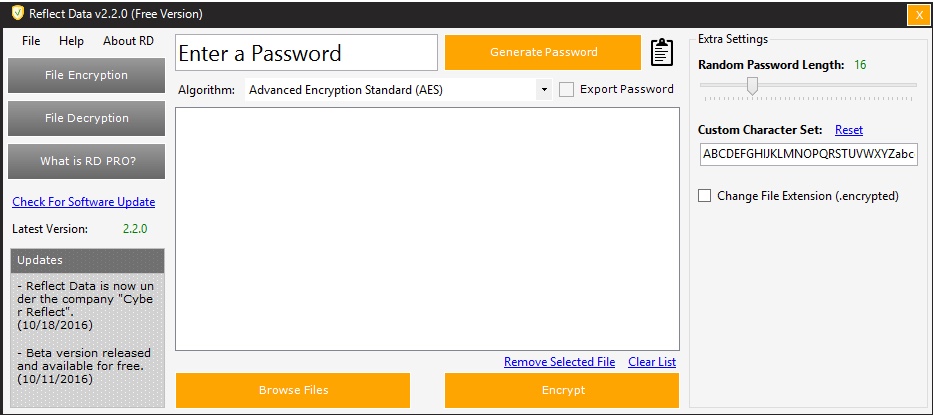Click the Random Password Length slider handle
The image size is (933, 415).
(752, 86)
